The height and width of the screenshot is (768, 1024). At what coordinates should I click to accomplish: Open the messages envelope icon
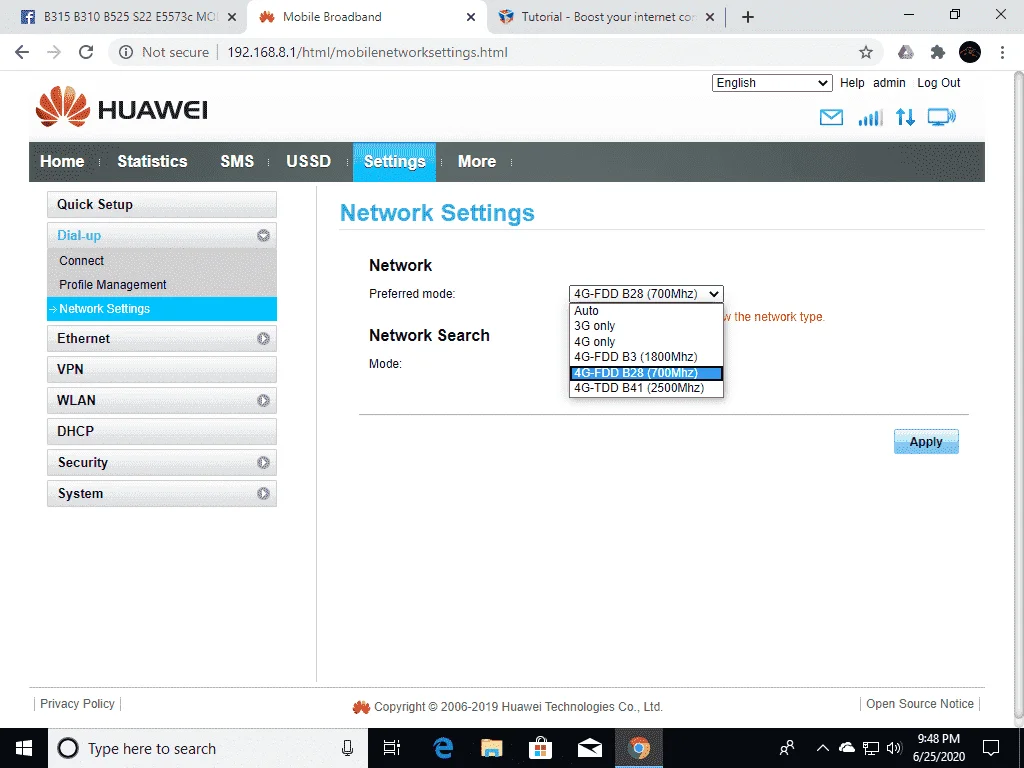(831, 118)
